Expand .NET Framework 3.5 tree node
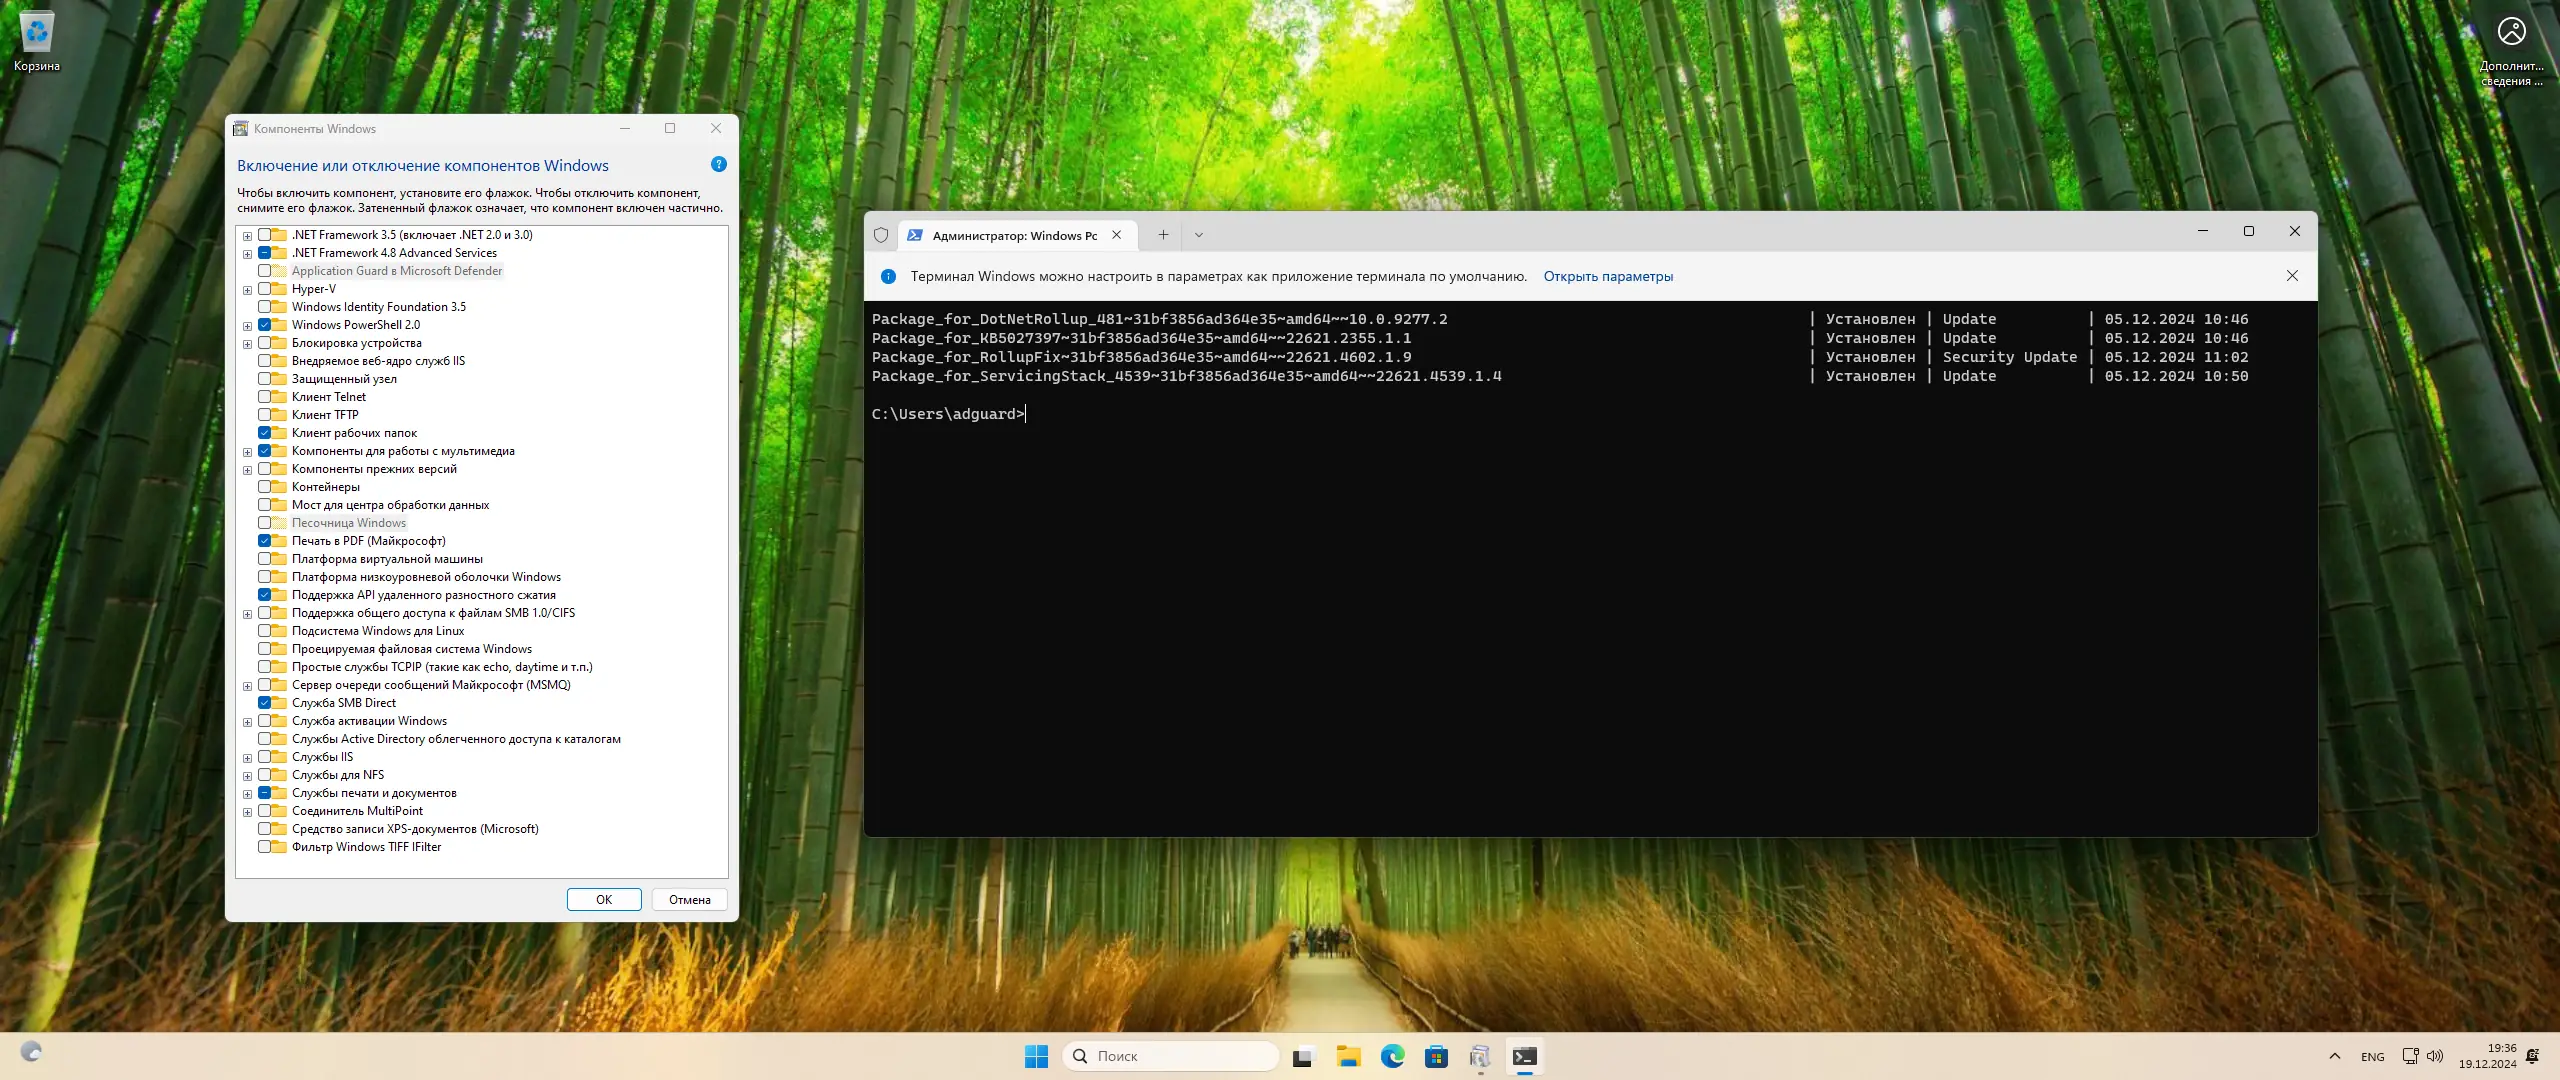2560x1080 pixels. (247, 236)
